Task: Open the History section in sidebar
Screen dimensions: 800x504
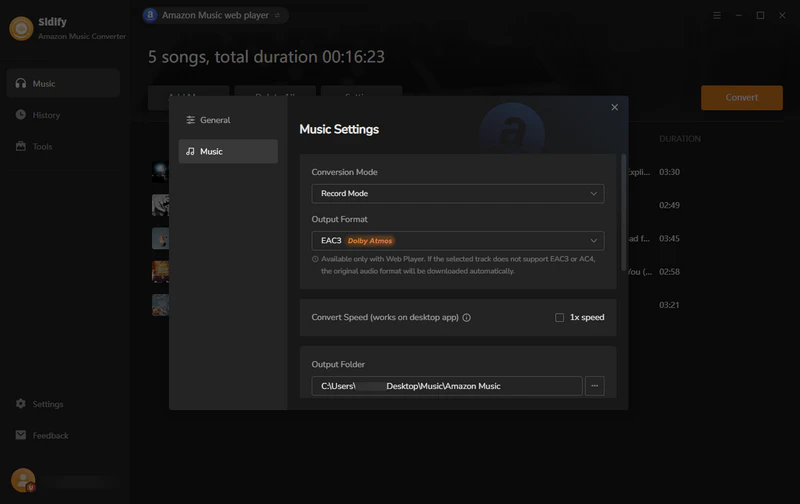Action: [x=63, y=115]
